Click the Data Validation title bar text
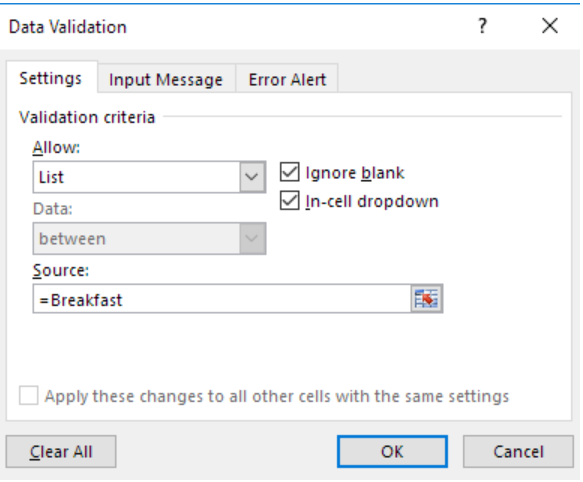The width and height of the screenshot is (583, 482). click(68, 27)
